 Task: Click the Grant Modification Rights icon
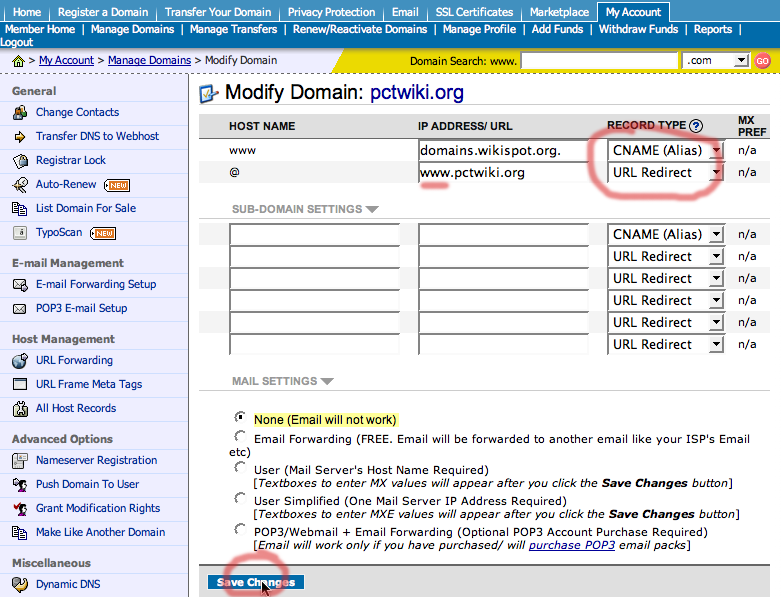click(x=20, y=508)
